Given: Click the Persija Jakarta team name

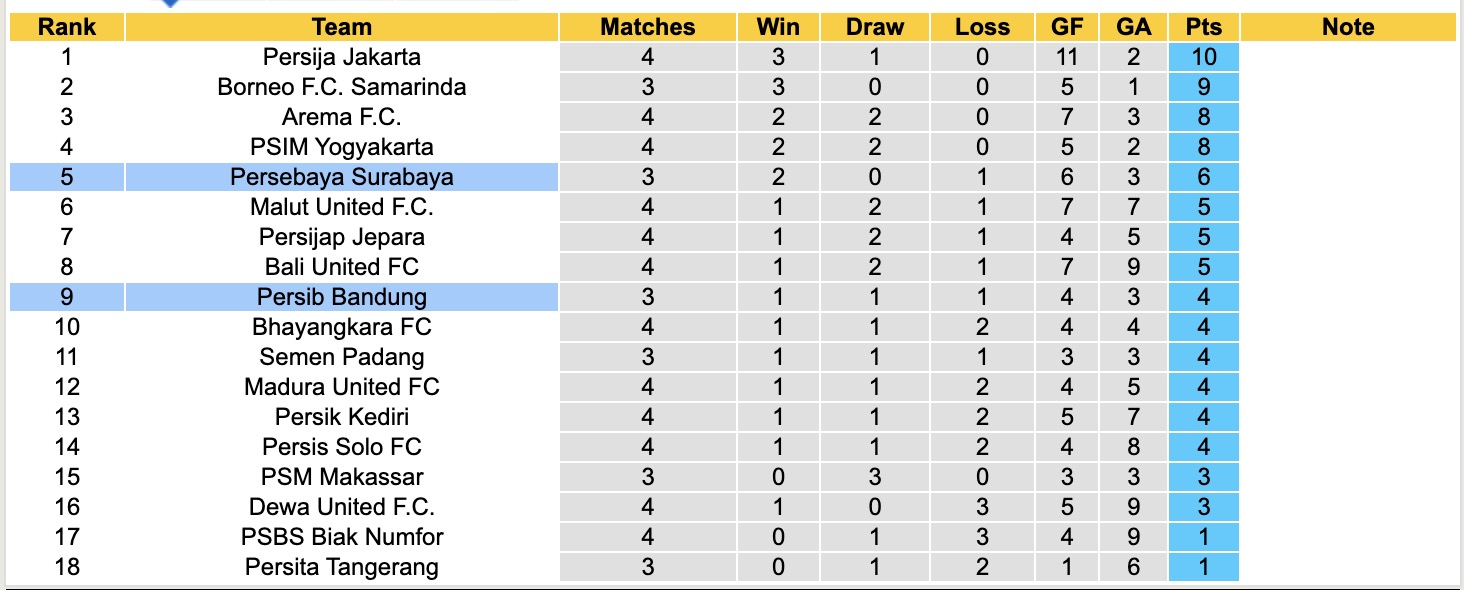Looking at the screenshot, I should (342, 57).
